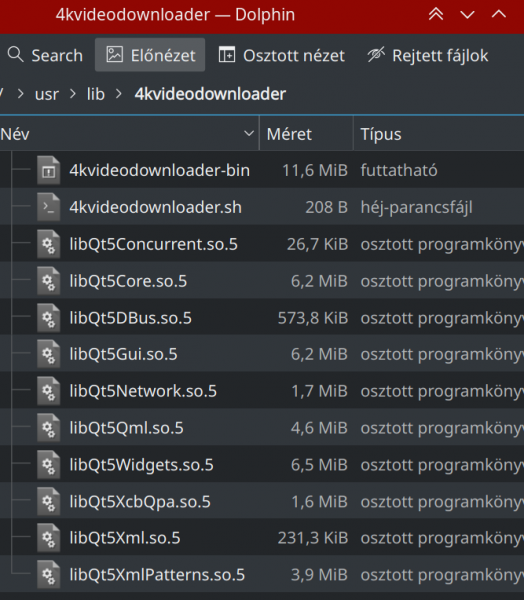Viewport: 524px width, 600px height.
Task: Click the 1,7 MiB size cell
Action: click(x=320, y=391)
